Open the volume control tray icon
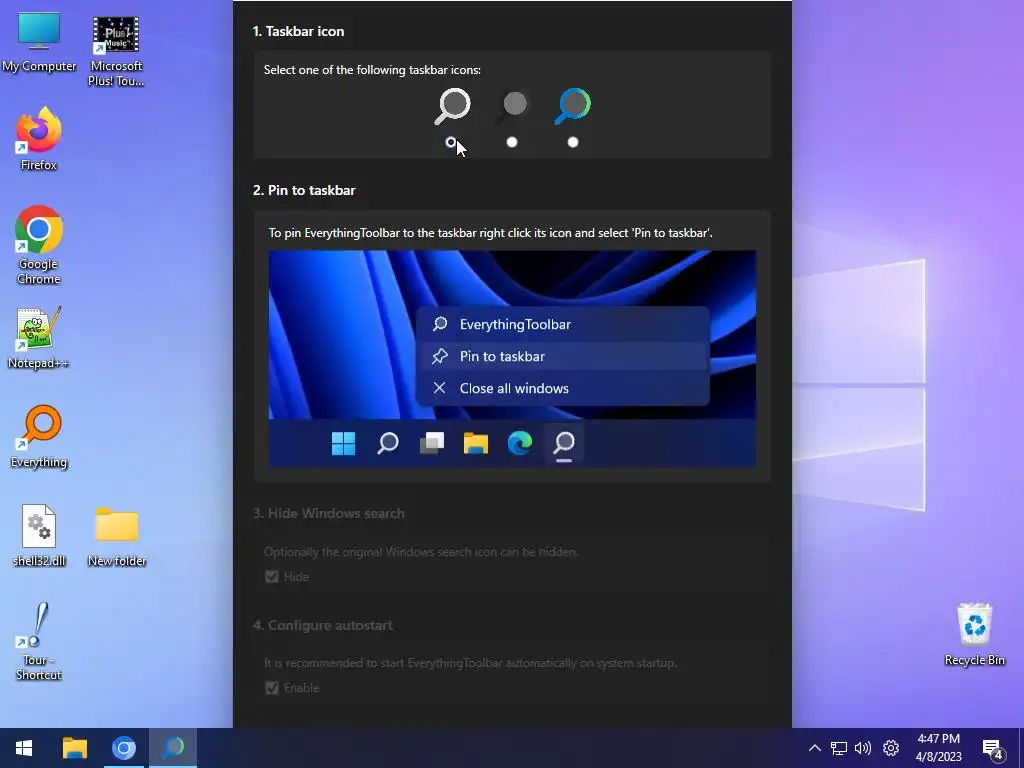This screenshot has height=768, width=1024. [863, 748]
